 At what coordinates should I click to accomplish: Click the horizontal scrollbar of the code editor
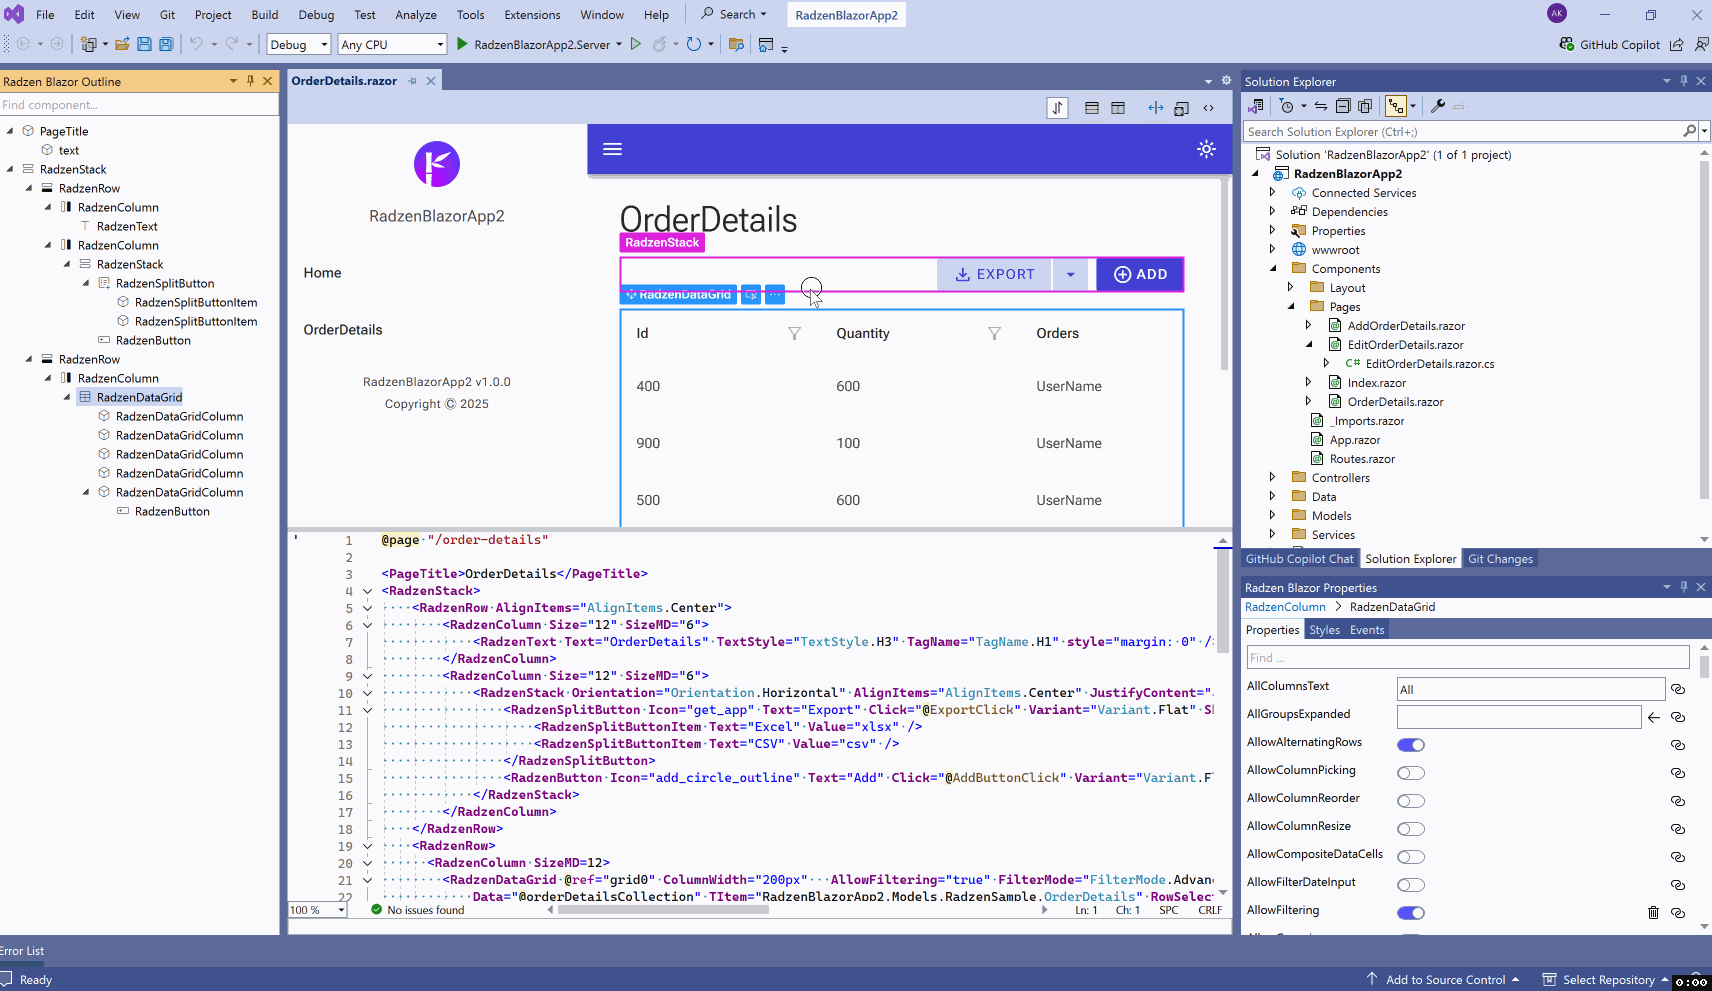[x=662, y=910]
